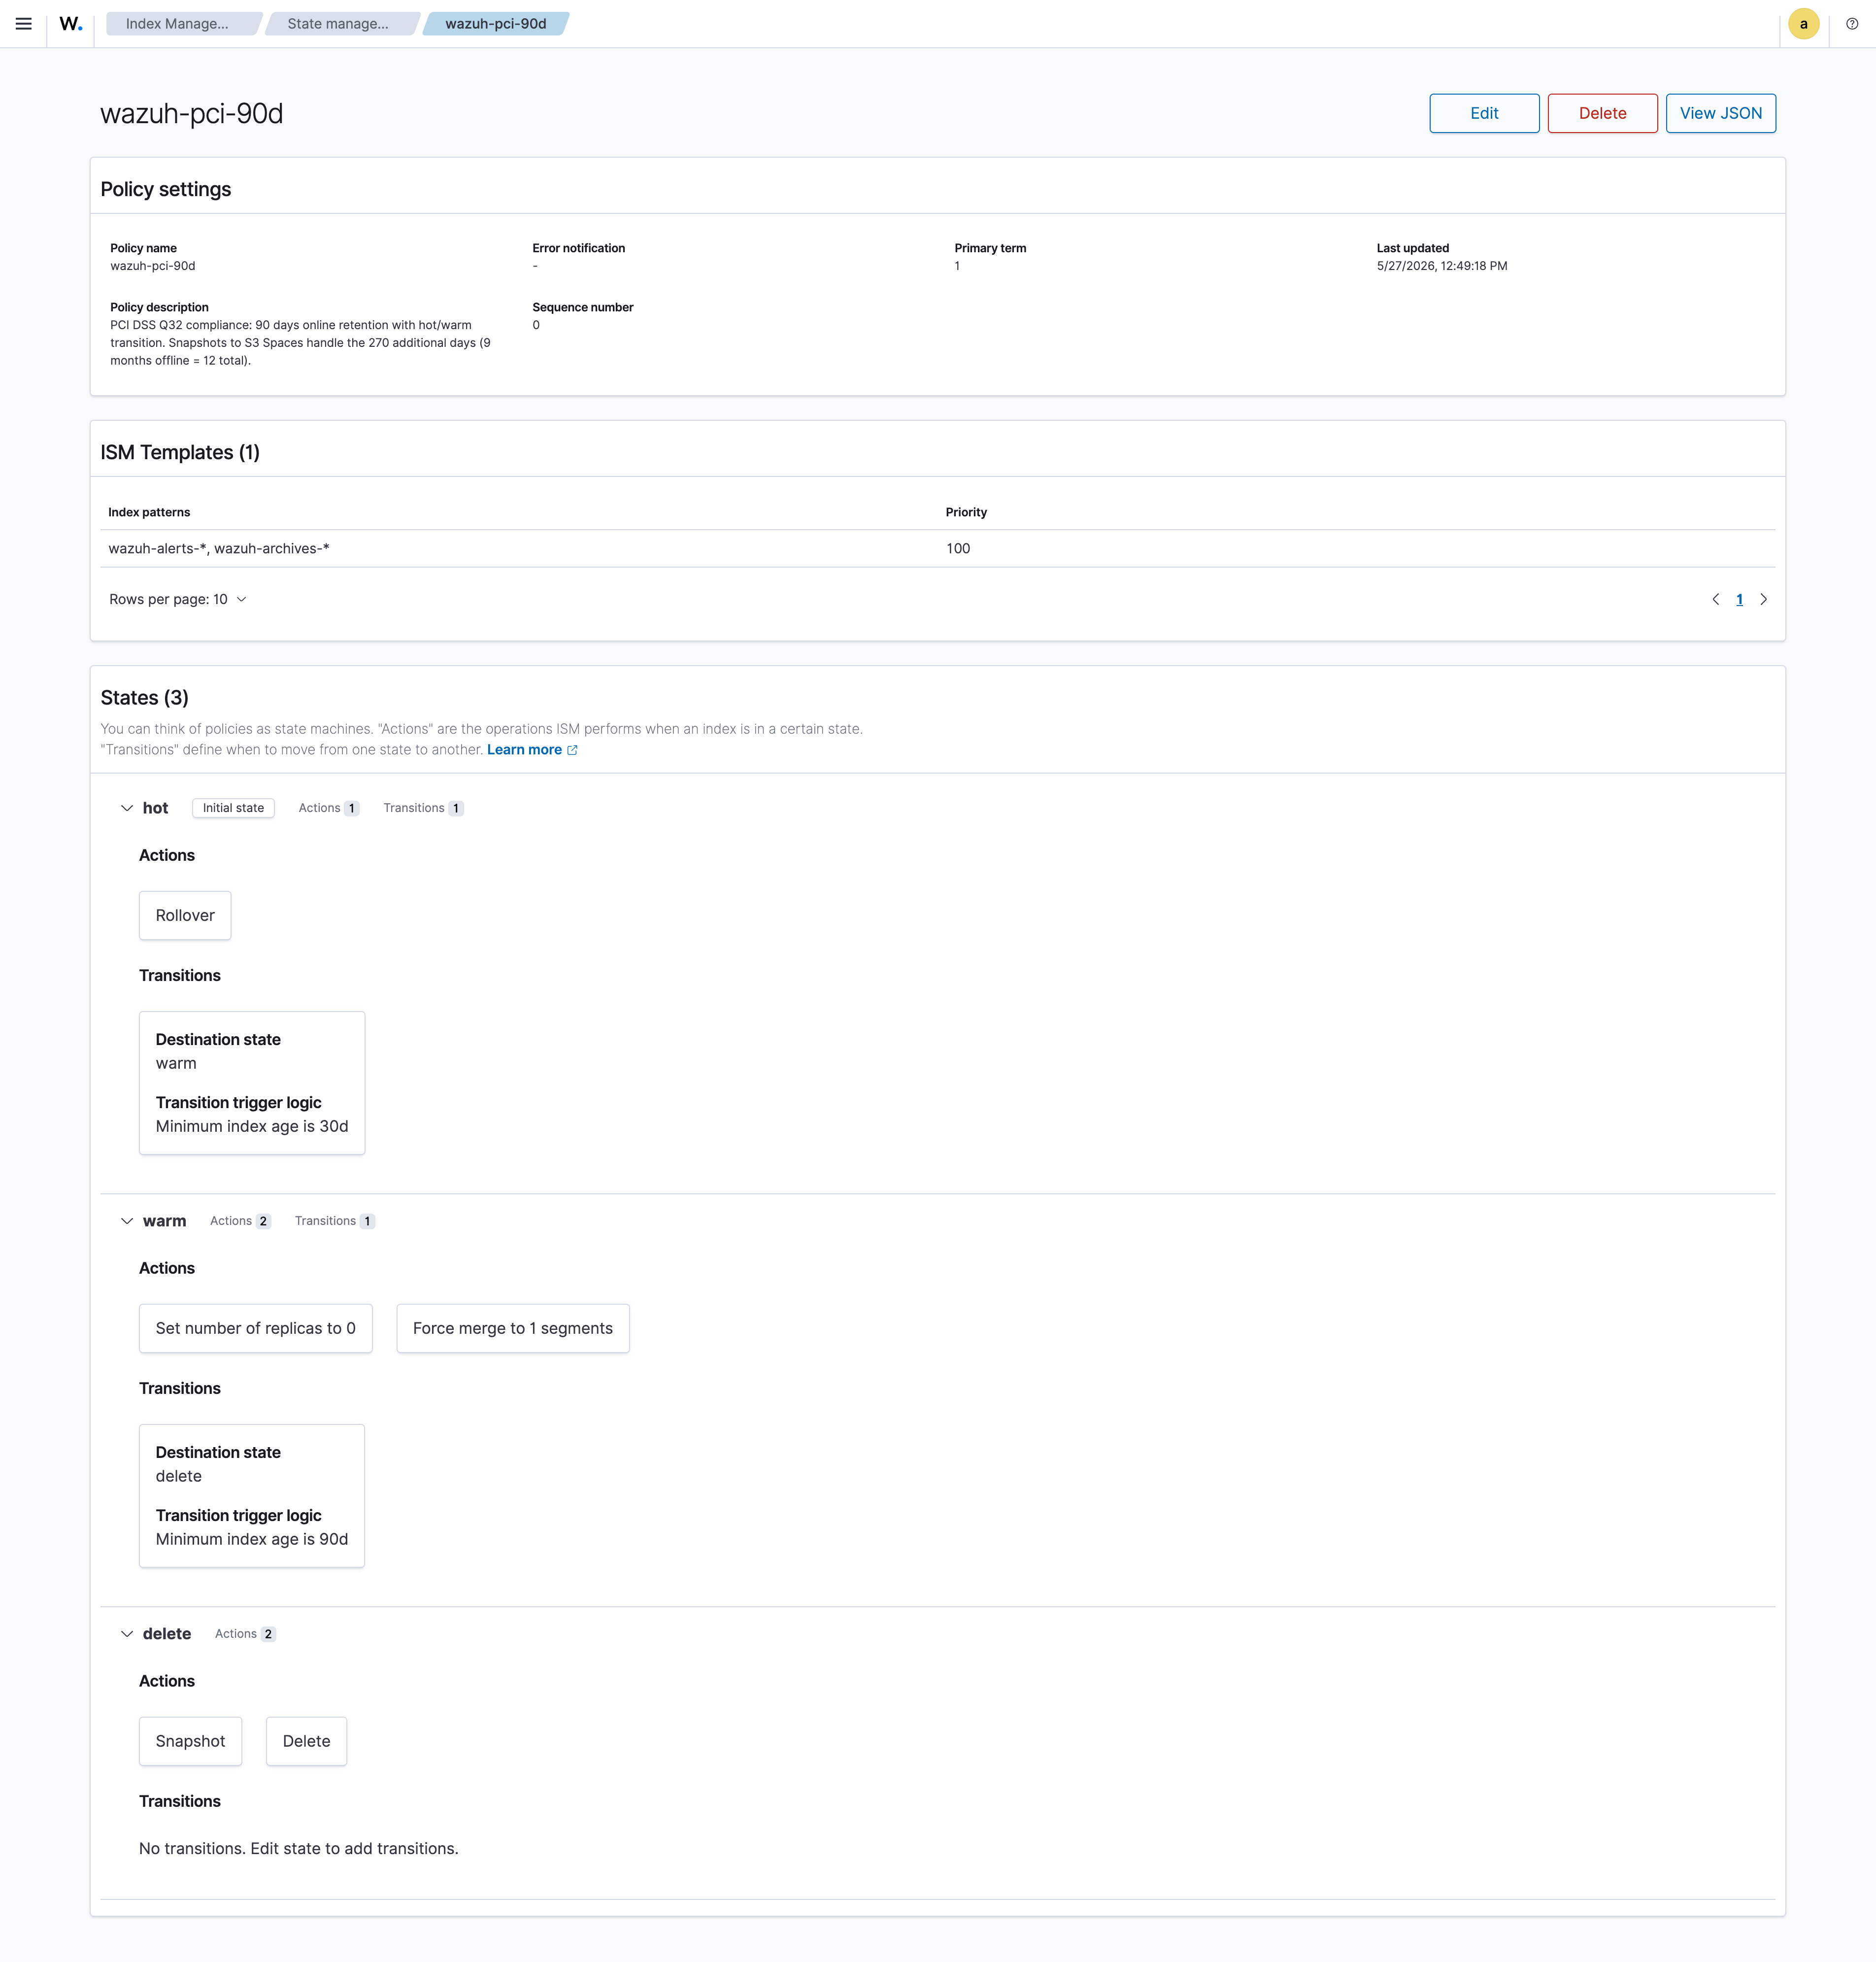
Task: Click the Minimum index age is 30d text
Action: (252, 1126)
